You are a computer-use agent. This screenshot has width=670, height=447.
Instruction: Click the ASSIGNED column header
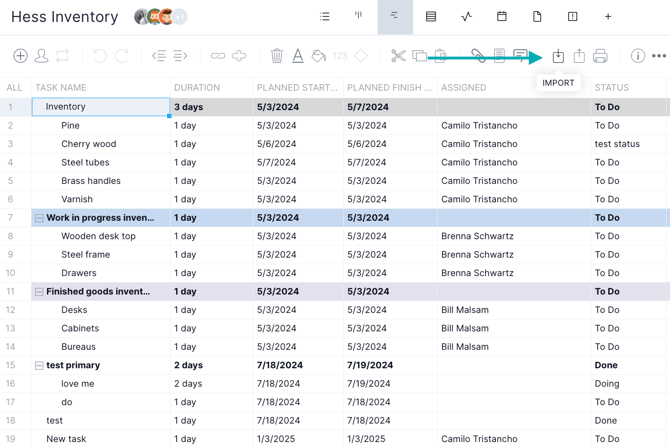tap(464, 88)
